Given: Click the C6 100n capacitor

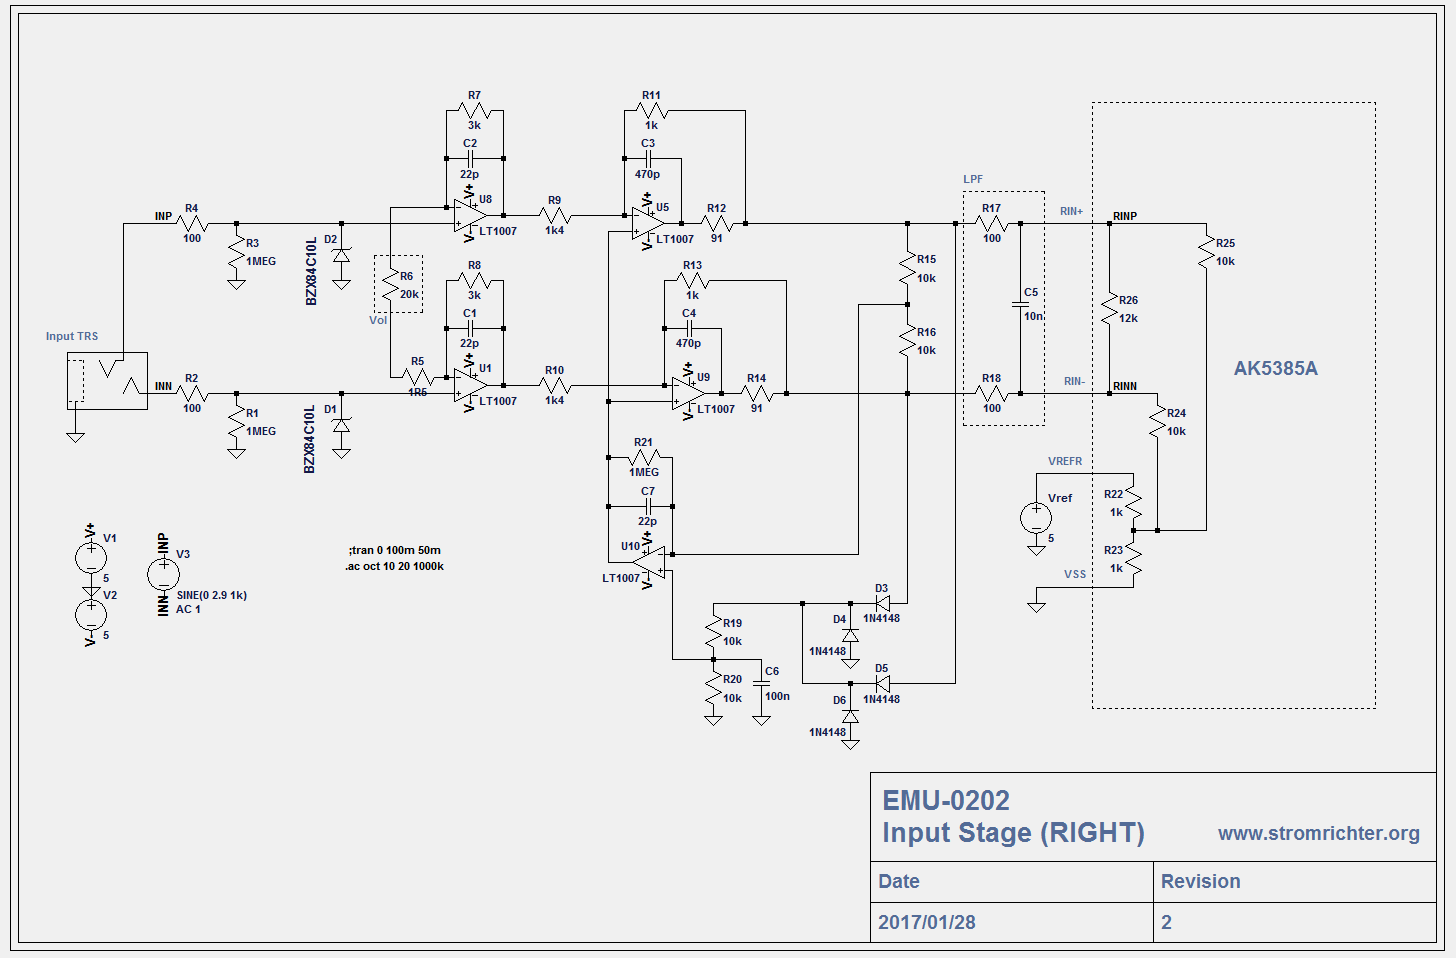Looking at the screenshot, I should (x=761, y=684).
